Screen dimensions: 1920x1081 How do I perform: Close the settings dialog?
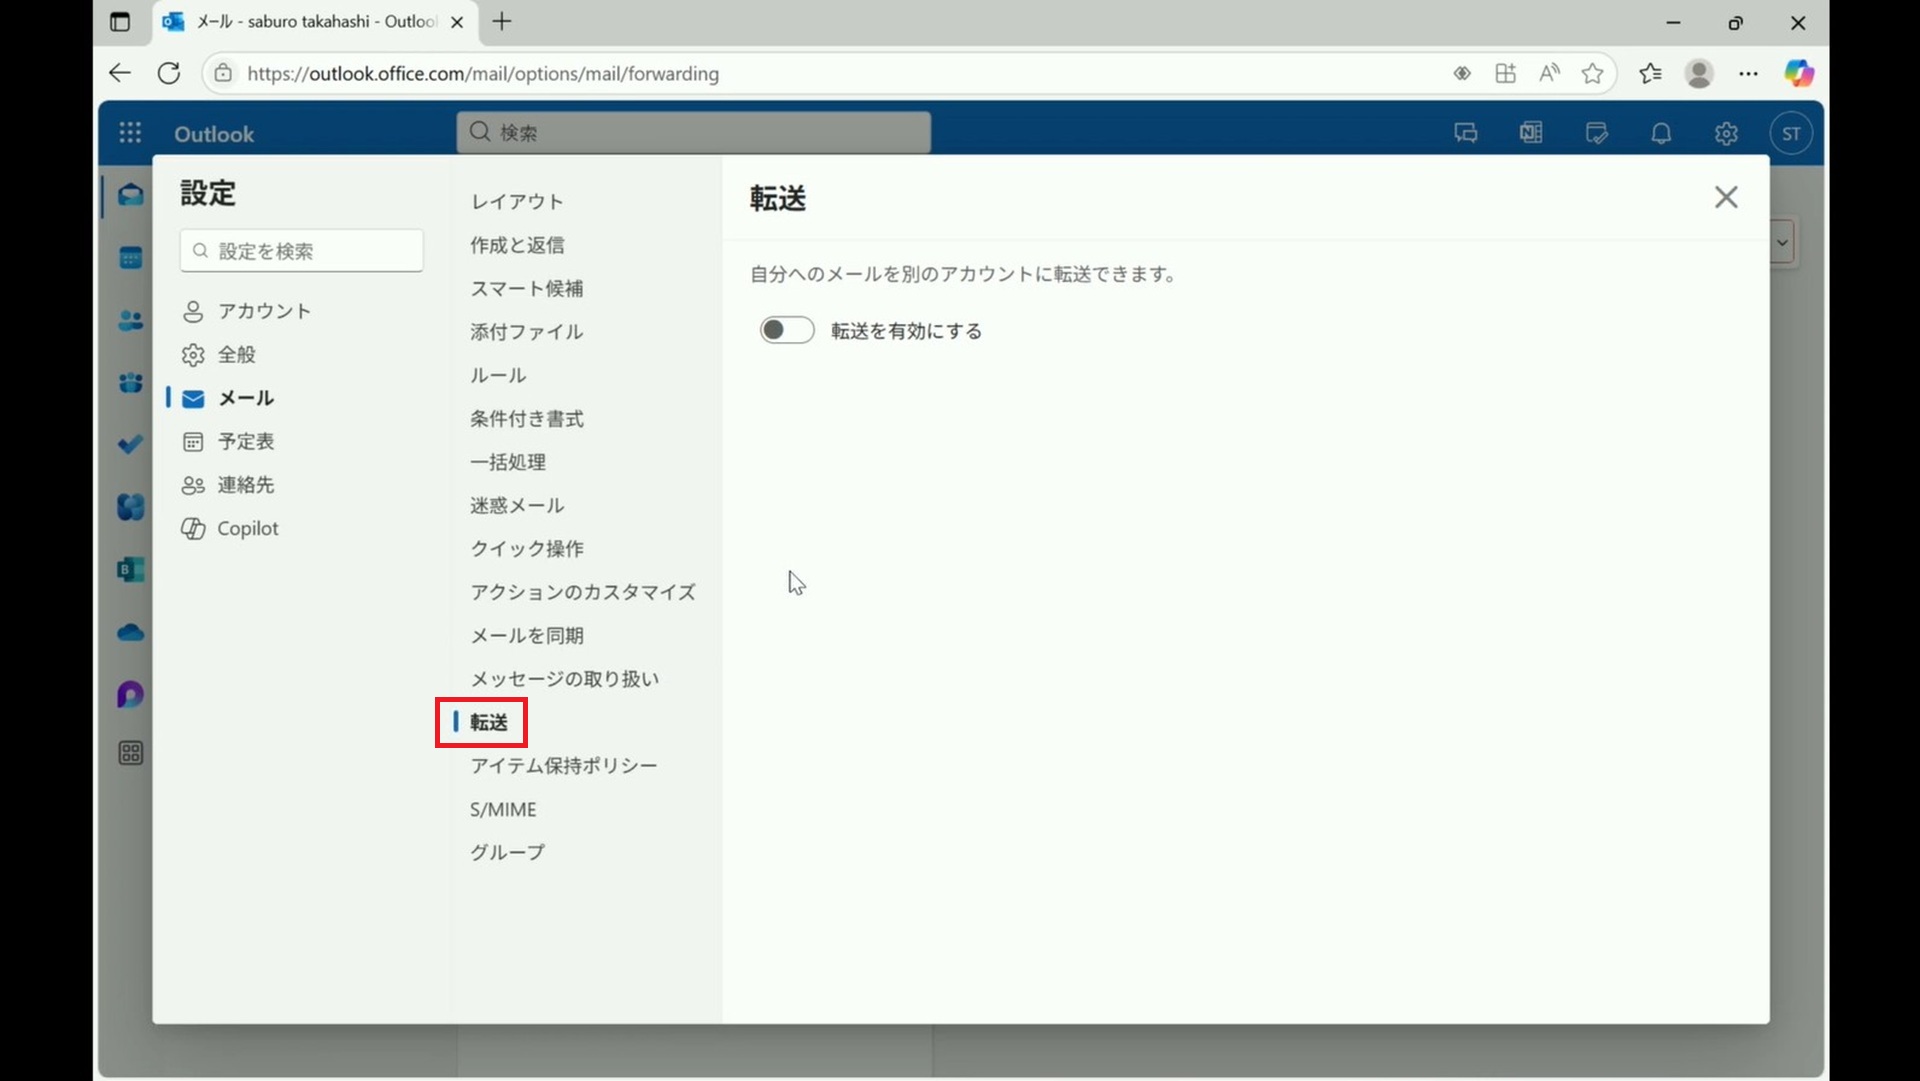(1726, 197)
